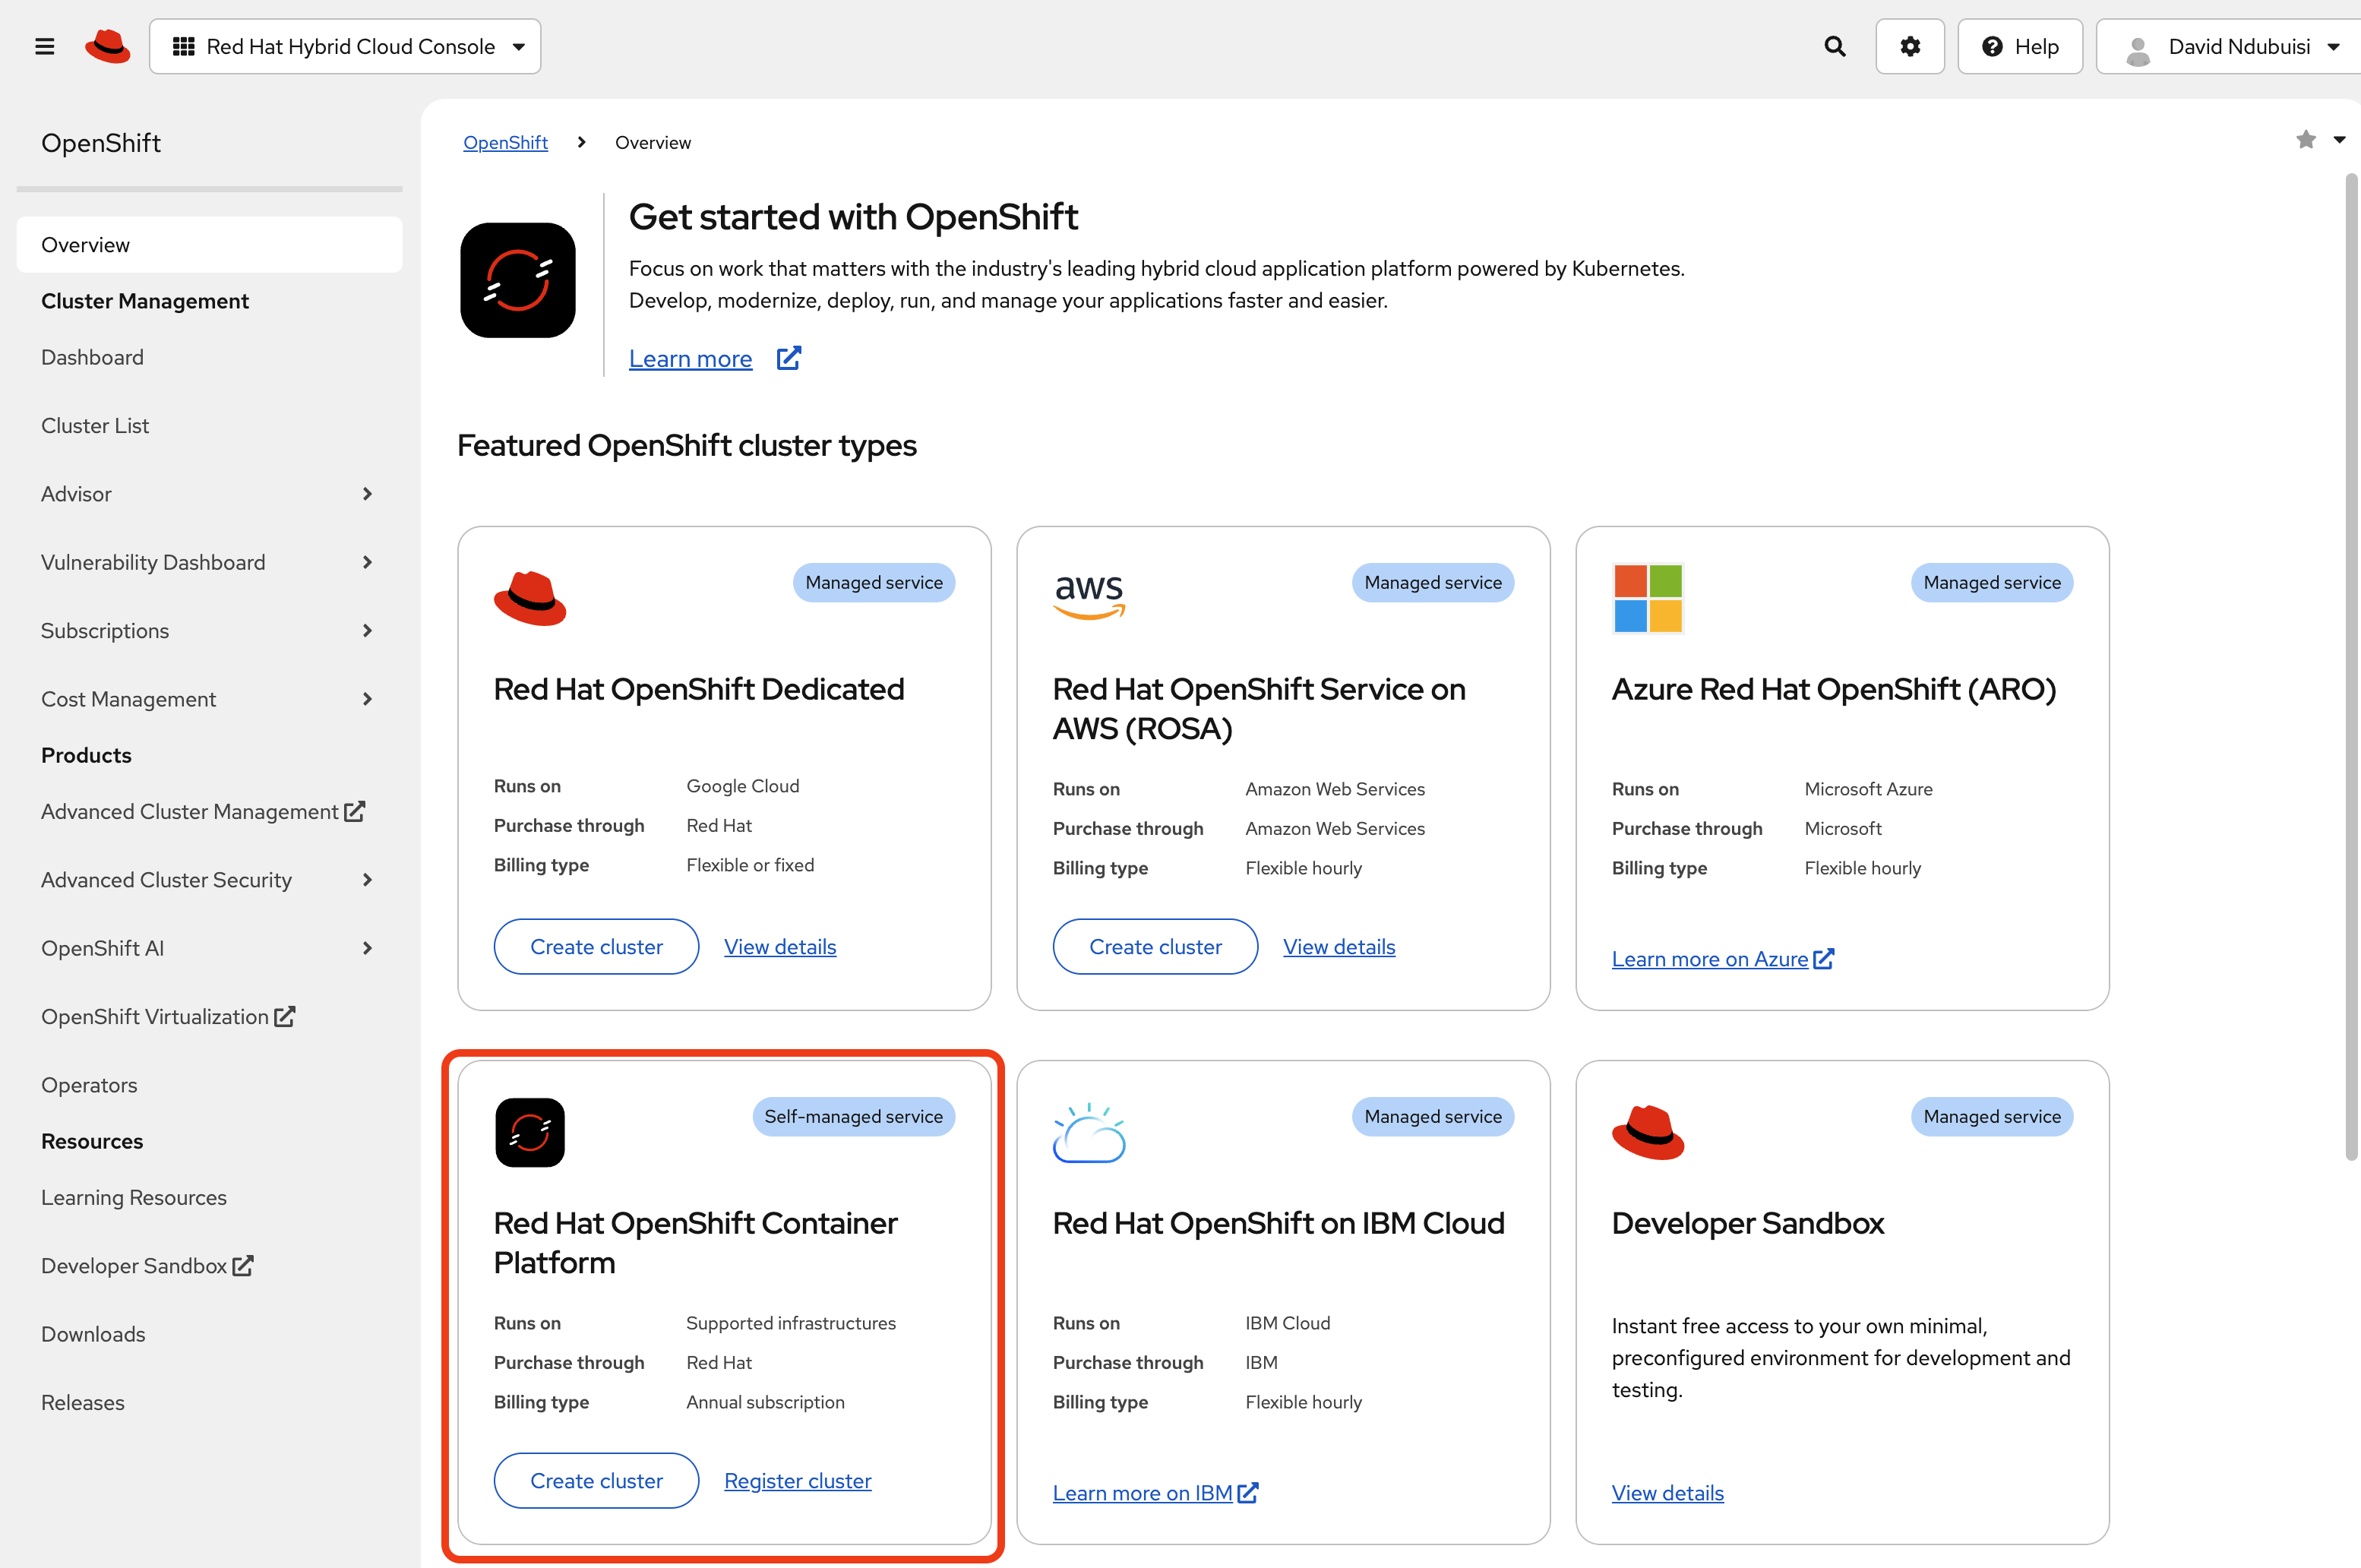Open settings gear menu
This screenshot has height=1568, width=2361.
pos(1909,46)
